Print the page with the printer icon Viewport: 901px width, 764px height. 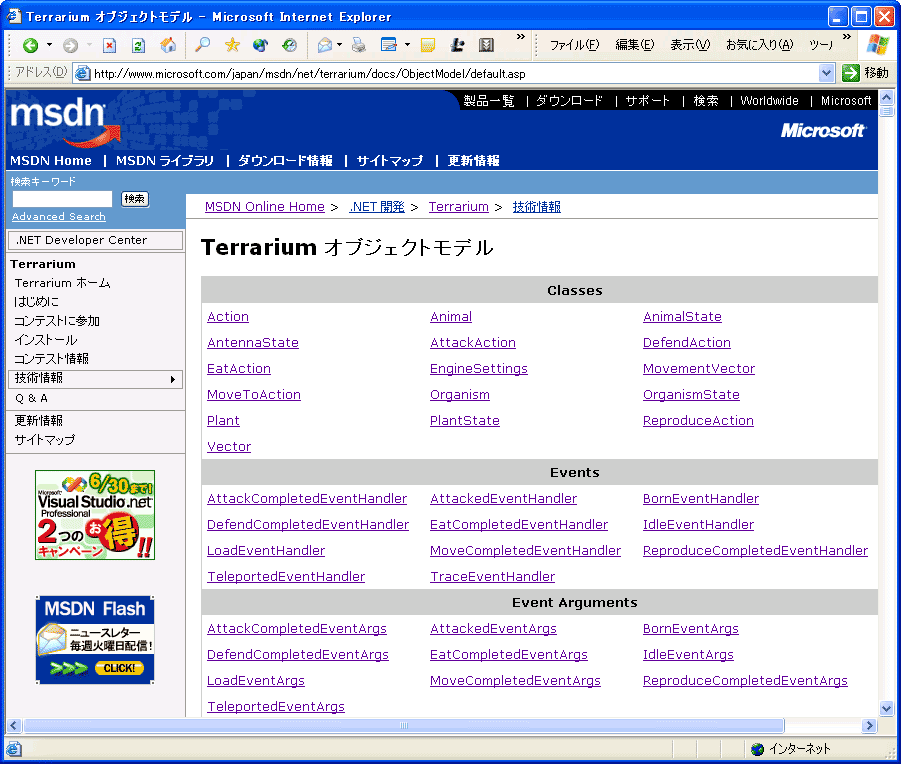coord(359,45)
